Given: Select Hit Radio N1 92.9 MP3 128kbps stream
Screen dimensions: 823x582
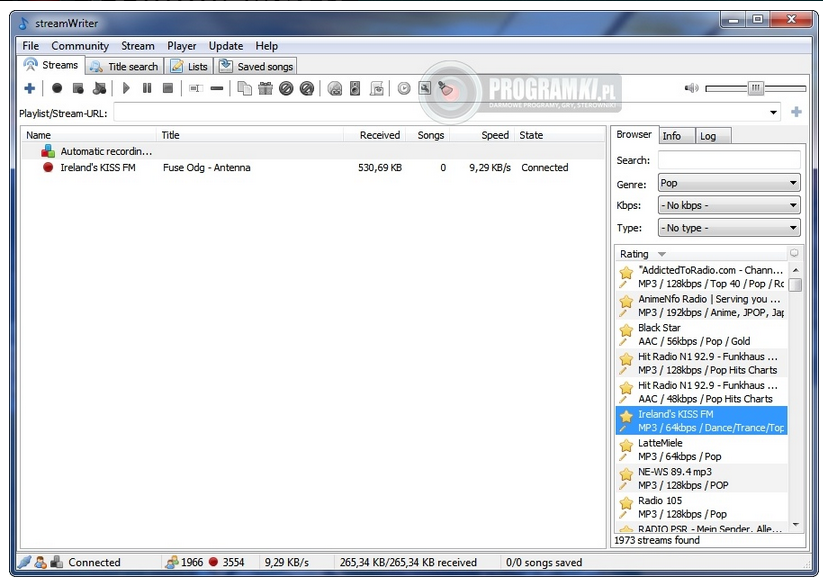Looking at the screenshot, I should pyautogui.click(x=701, y=363).
